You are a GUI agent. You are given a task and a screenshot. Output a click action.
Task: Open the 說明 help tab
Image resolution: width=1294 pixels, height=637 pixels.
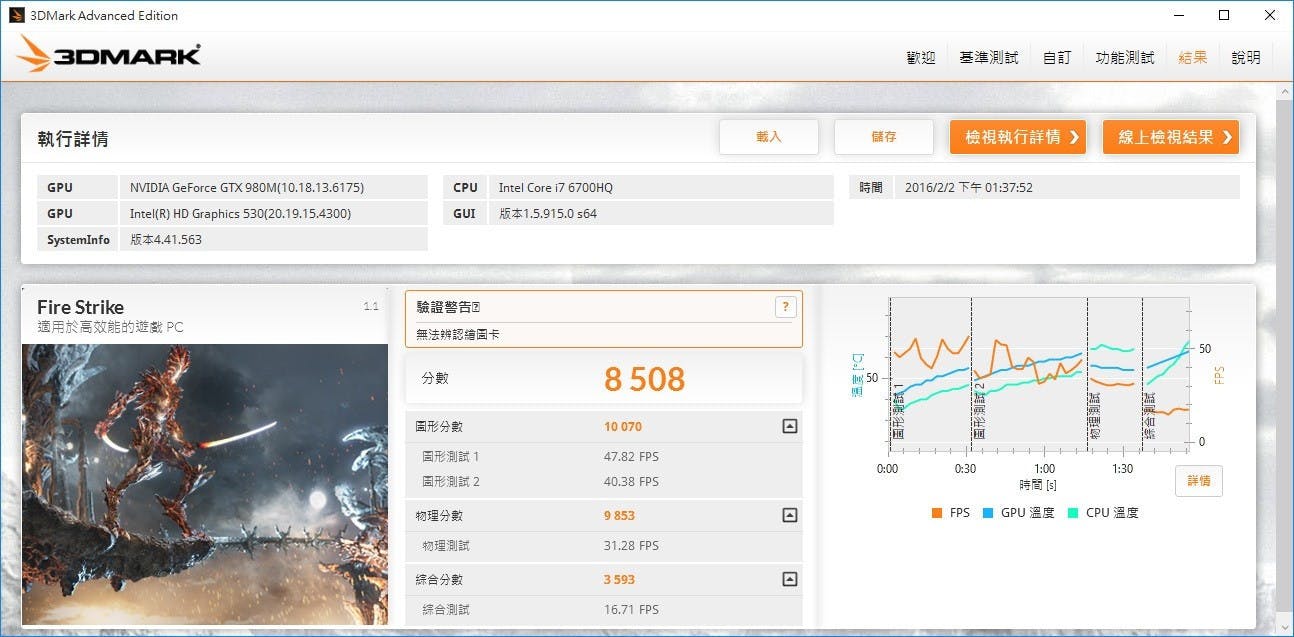1245,58
